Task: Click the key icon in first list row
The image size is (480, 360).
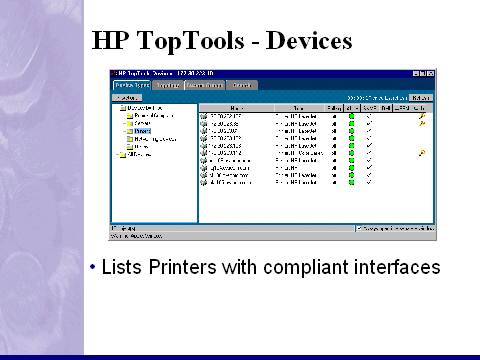Action: pos(422,116)
